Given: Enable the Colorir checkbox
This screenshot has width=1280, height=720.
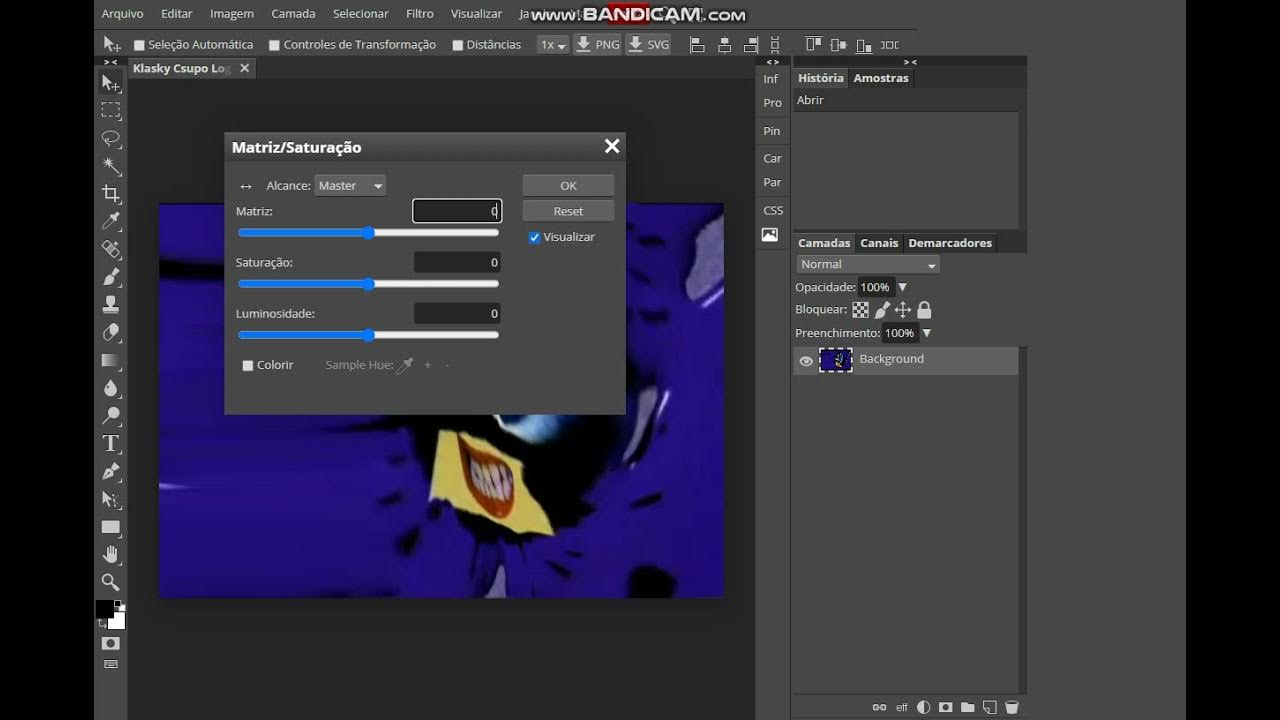Looking at the screenshot, I should [x=248, y=365].
